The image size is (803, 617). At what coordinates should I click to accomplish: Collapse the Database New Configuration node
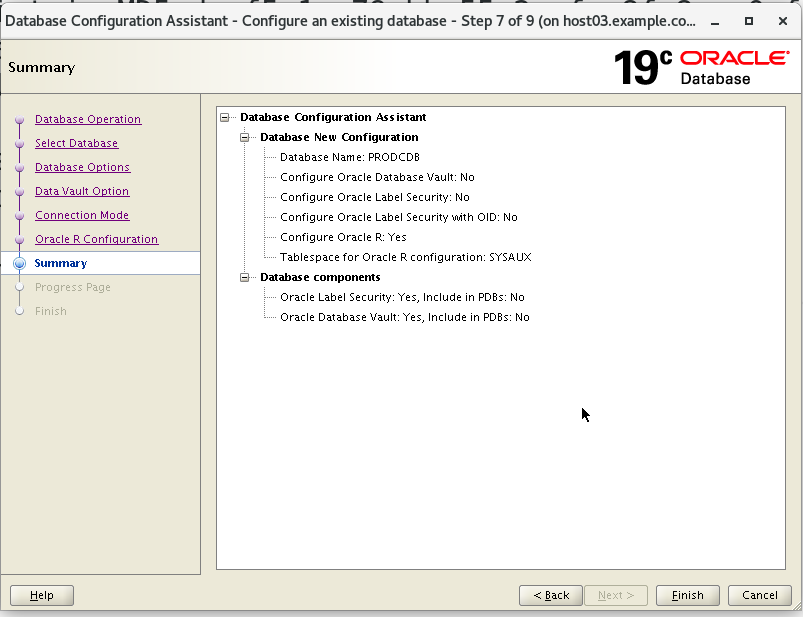tap(244, 137)
